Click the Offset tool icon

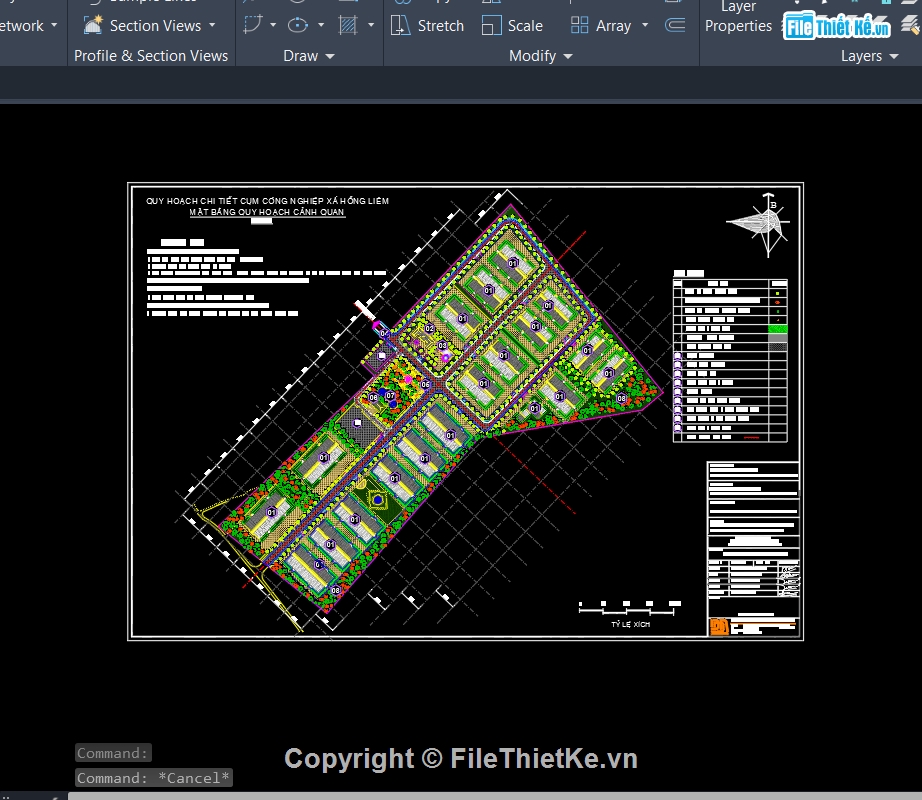[x=675, y=25]
